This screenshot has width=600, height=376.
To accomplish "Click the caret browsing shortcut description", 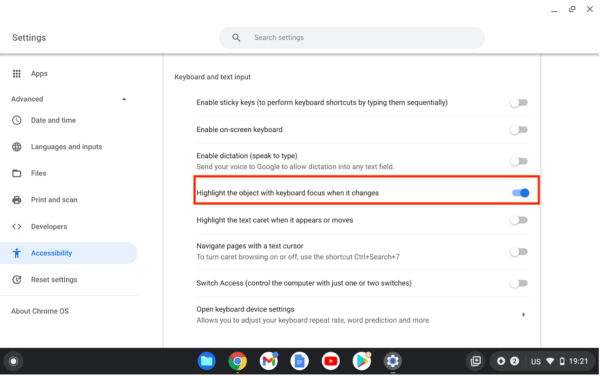I will click(298, 257).
